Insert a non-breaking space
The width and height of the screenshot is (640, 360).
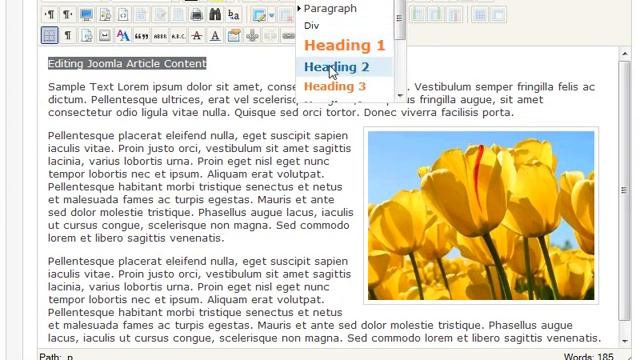tap(104, 36)
